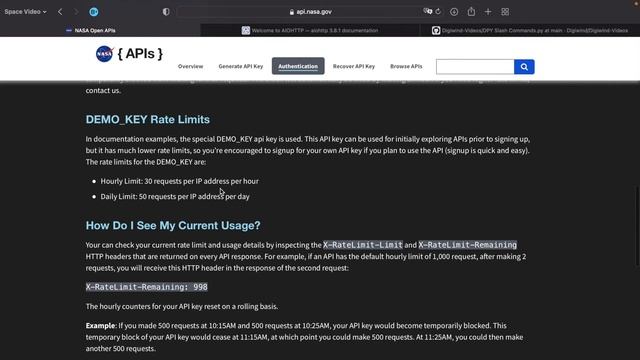Click the X-RateLimit-Remaining header code in paragraph

[x=467, y=245]
